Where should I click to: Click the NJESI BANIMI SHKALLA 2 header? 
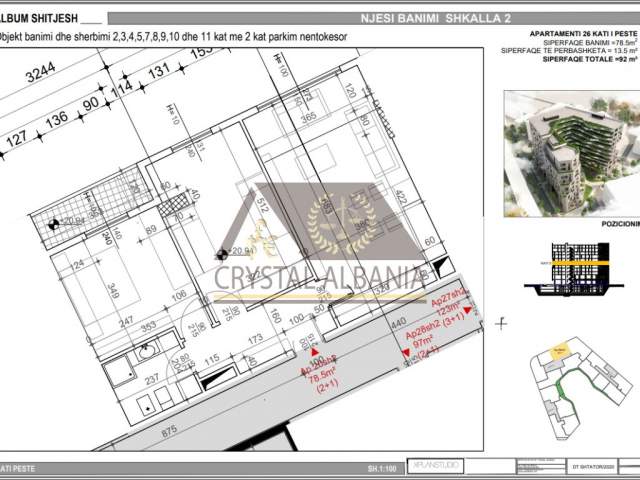436,18
